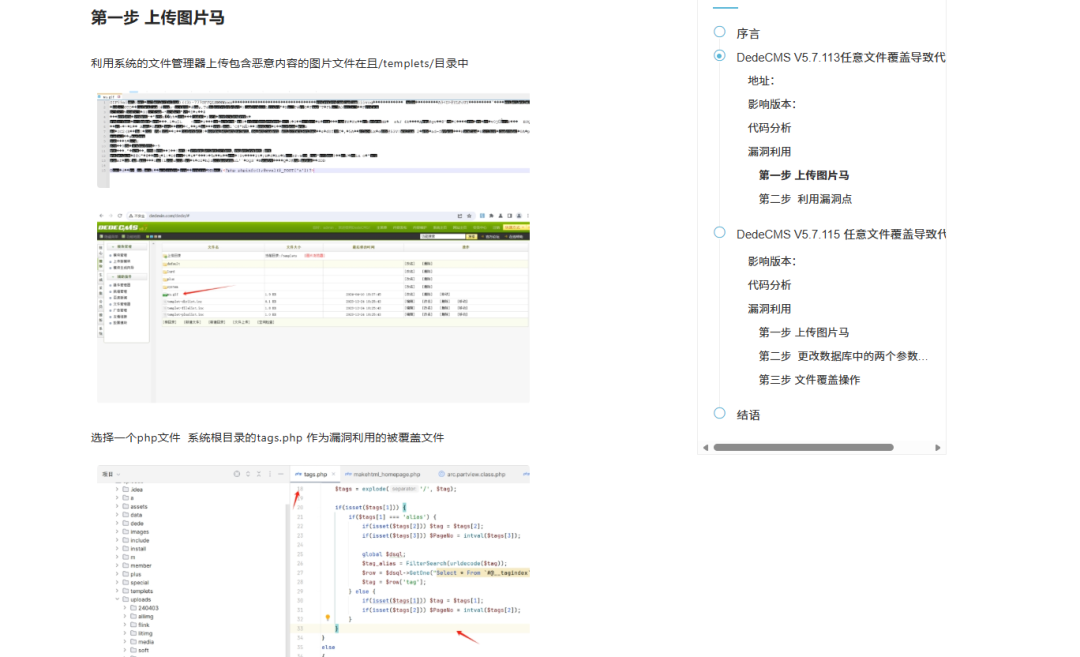The image size is (1080, 657).
Task: Click the 第一步 上传图片马 article heading
Action: pos(158,18)
